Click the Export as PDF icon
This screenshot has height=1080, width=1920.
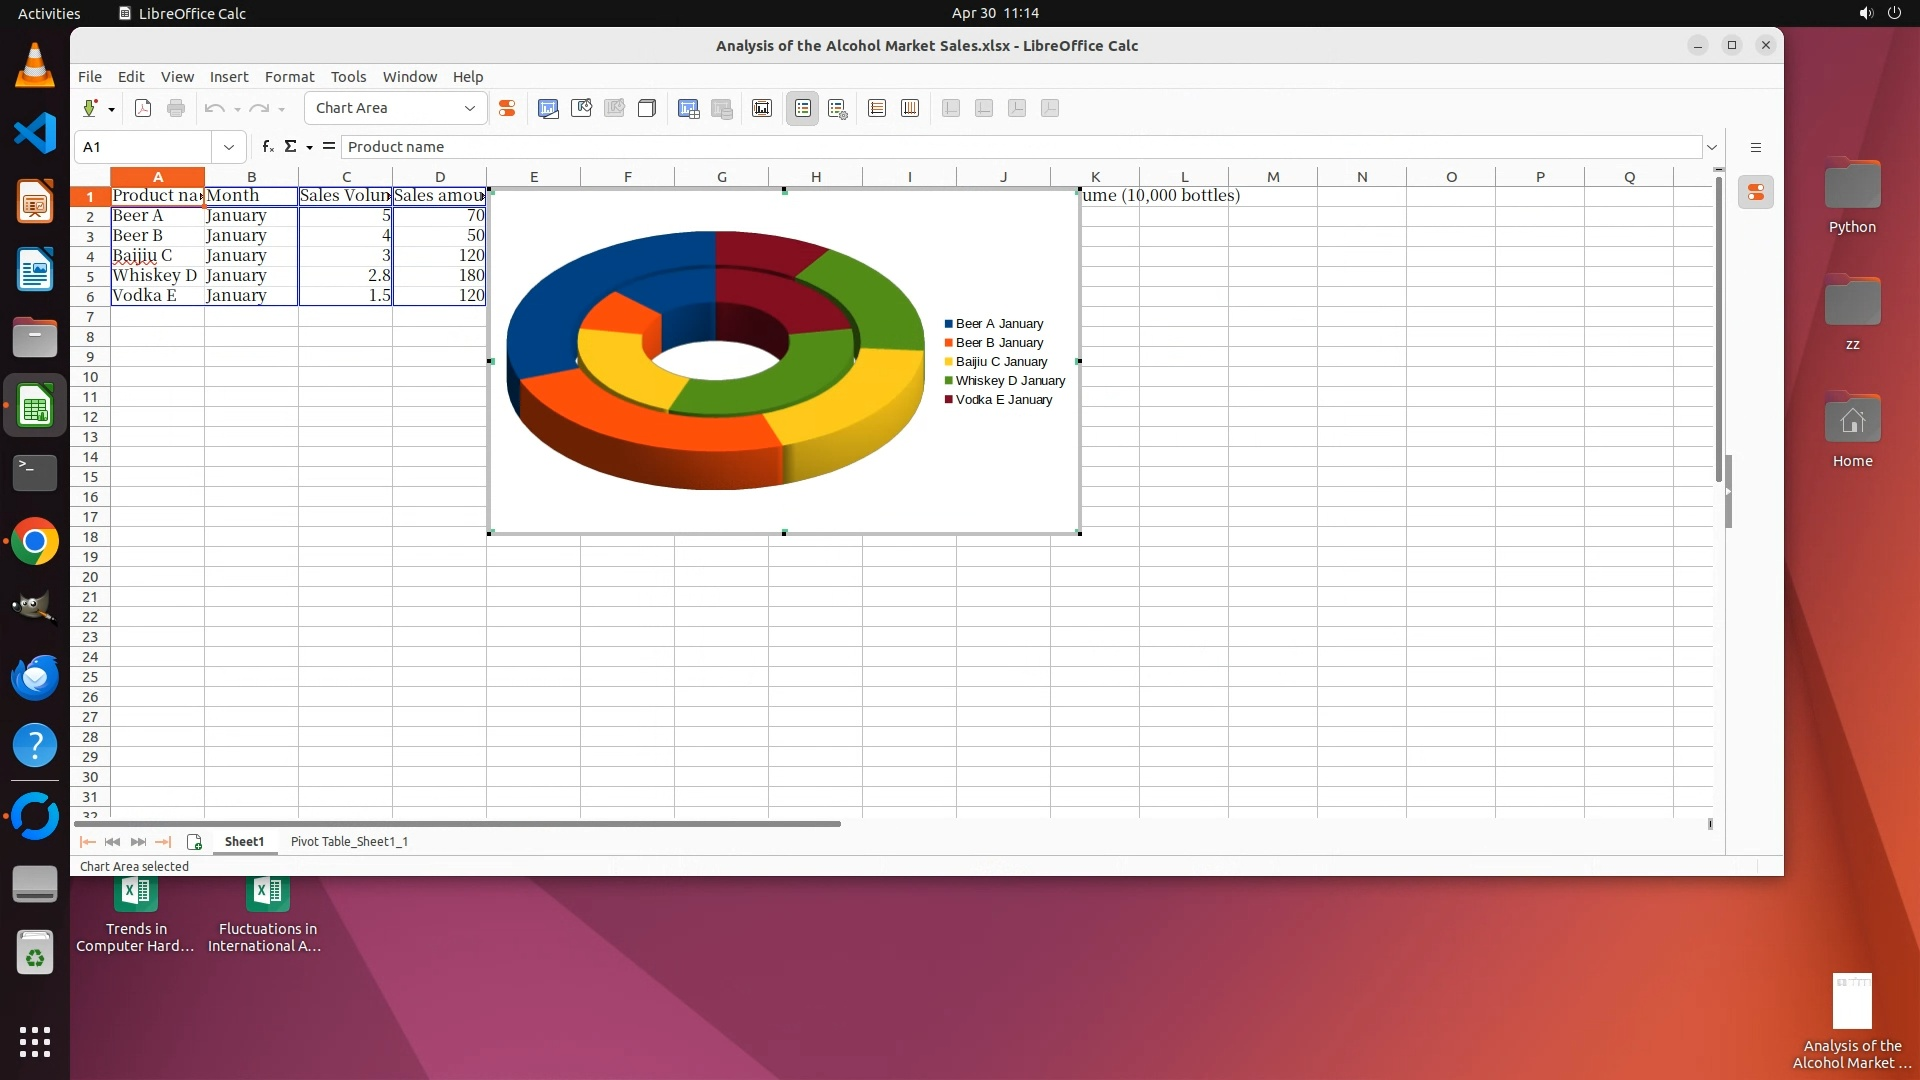click(143, 108)
